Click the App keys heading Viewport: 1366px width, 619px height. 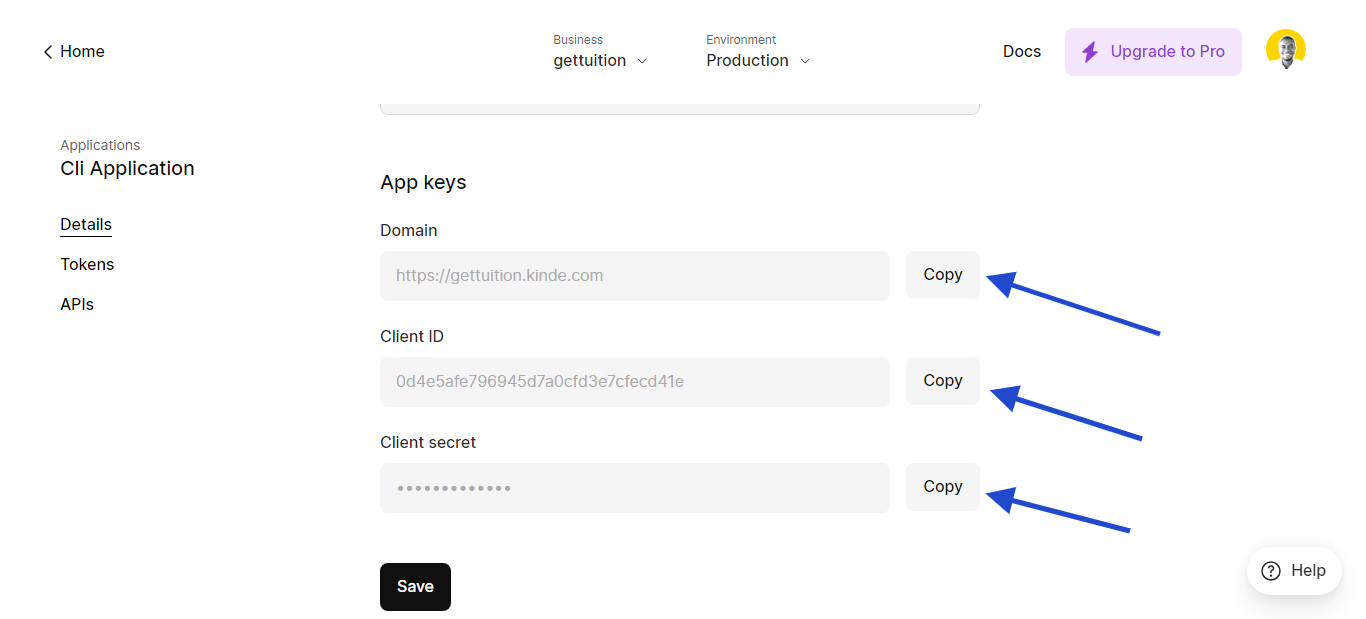click(x=423, y=183)
